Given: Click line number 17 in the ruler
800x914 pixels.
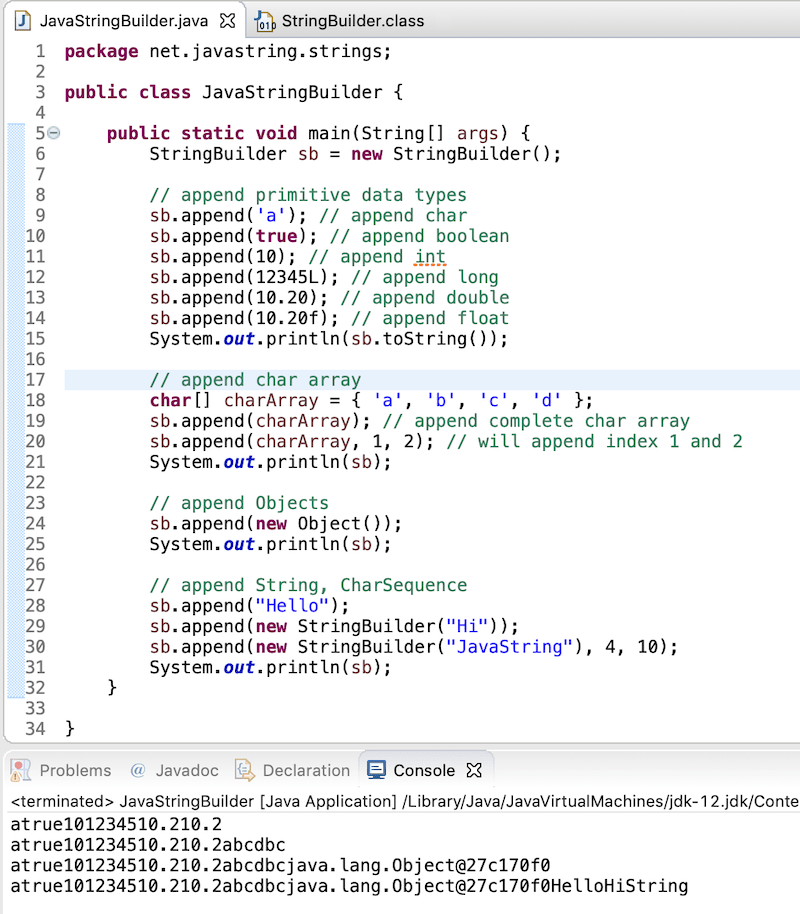Looking at the screenshot, I should click(35, 379).
